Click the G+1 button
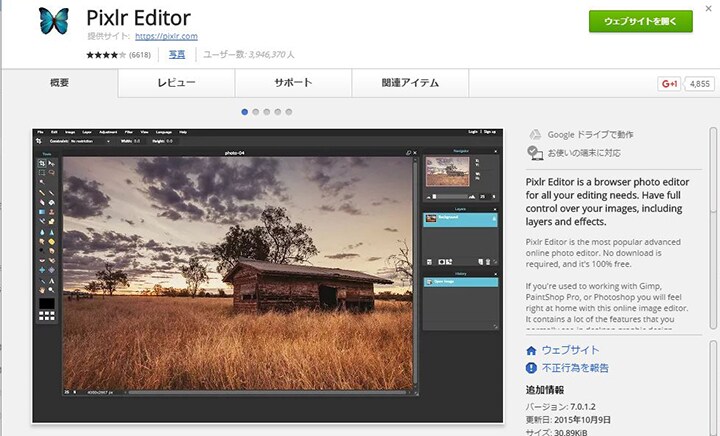 669,84
